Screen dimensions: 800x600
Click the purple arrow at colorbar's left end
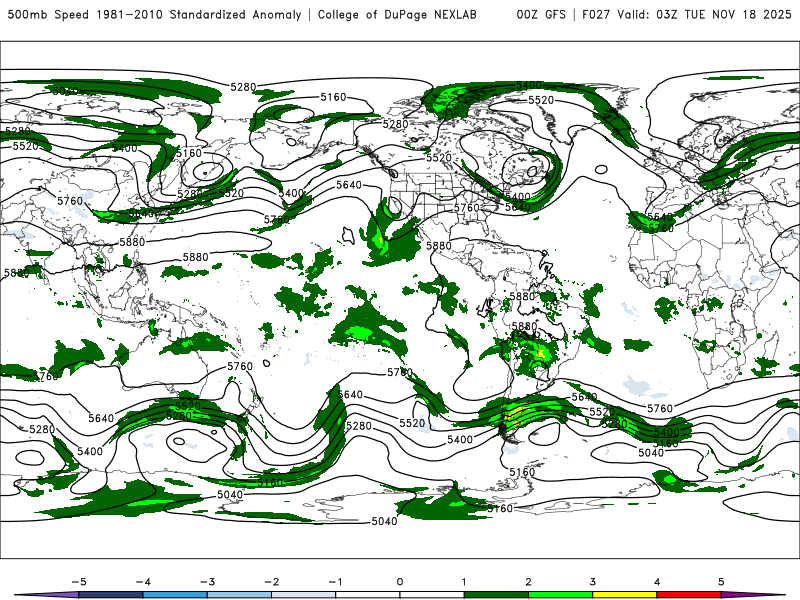pos(46,595)
